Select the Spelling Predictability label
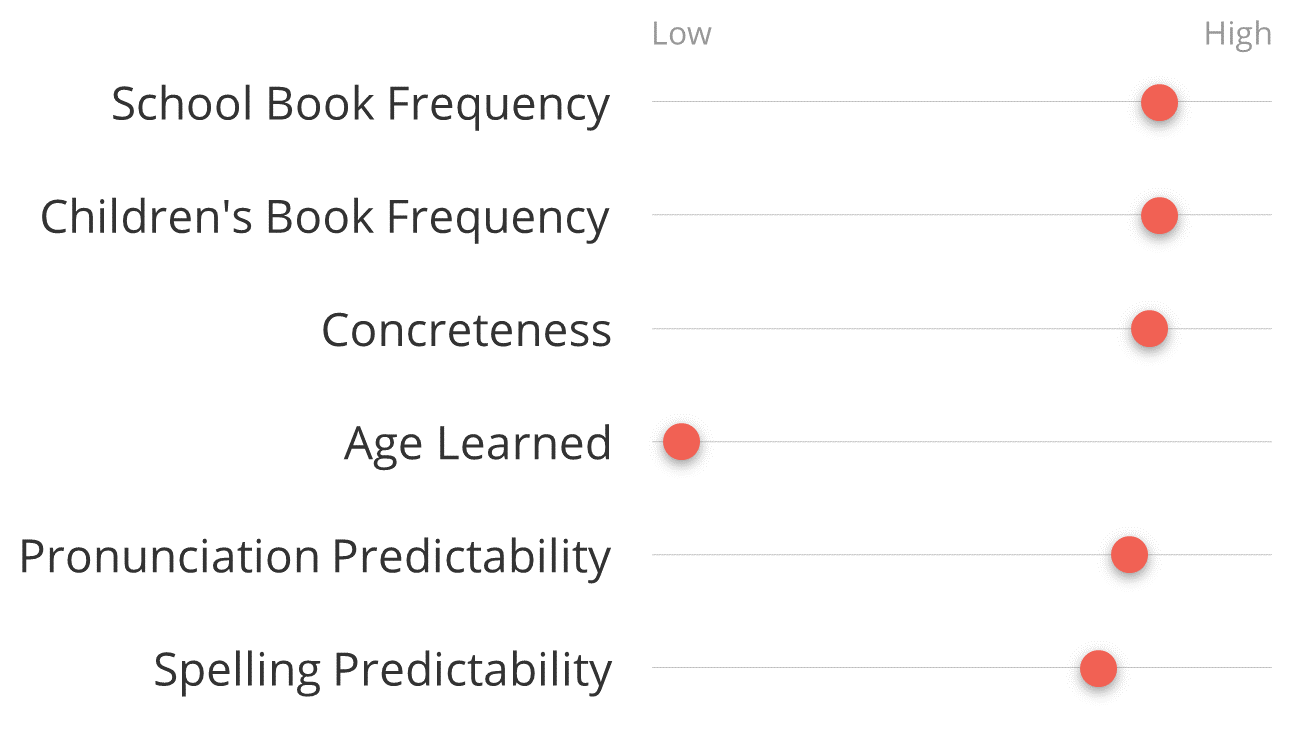 tap(382, 669)
